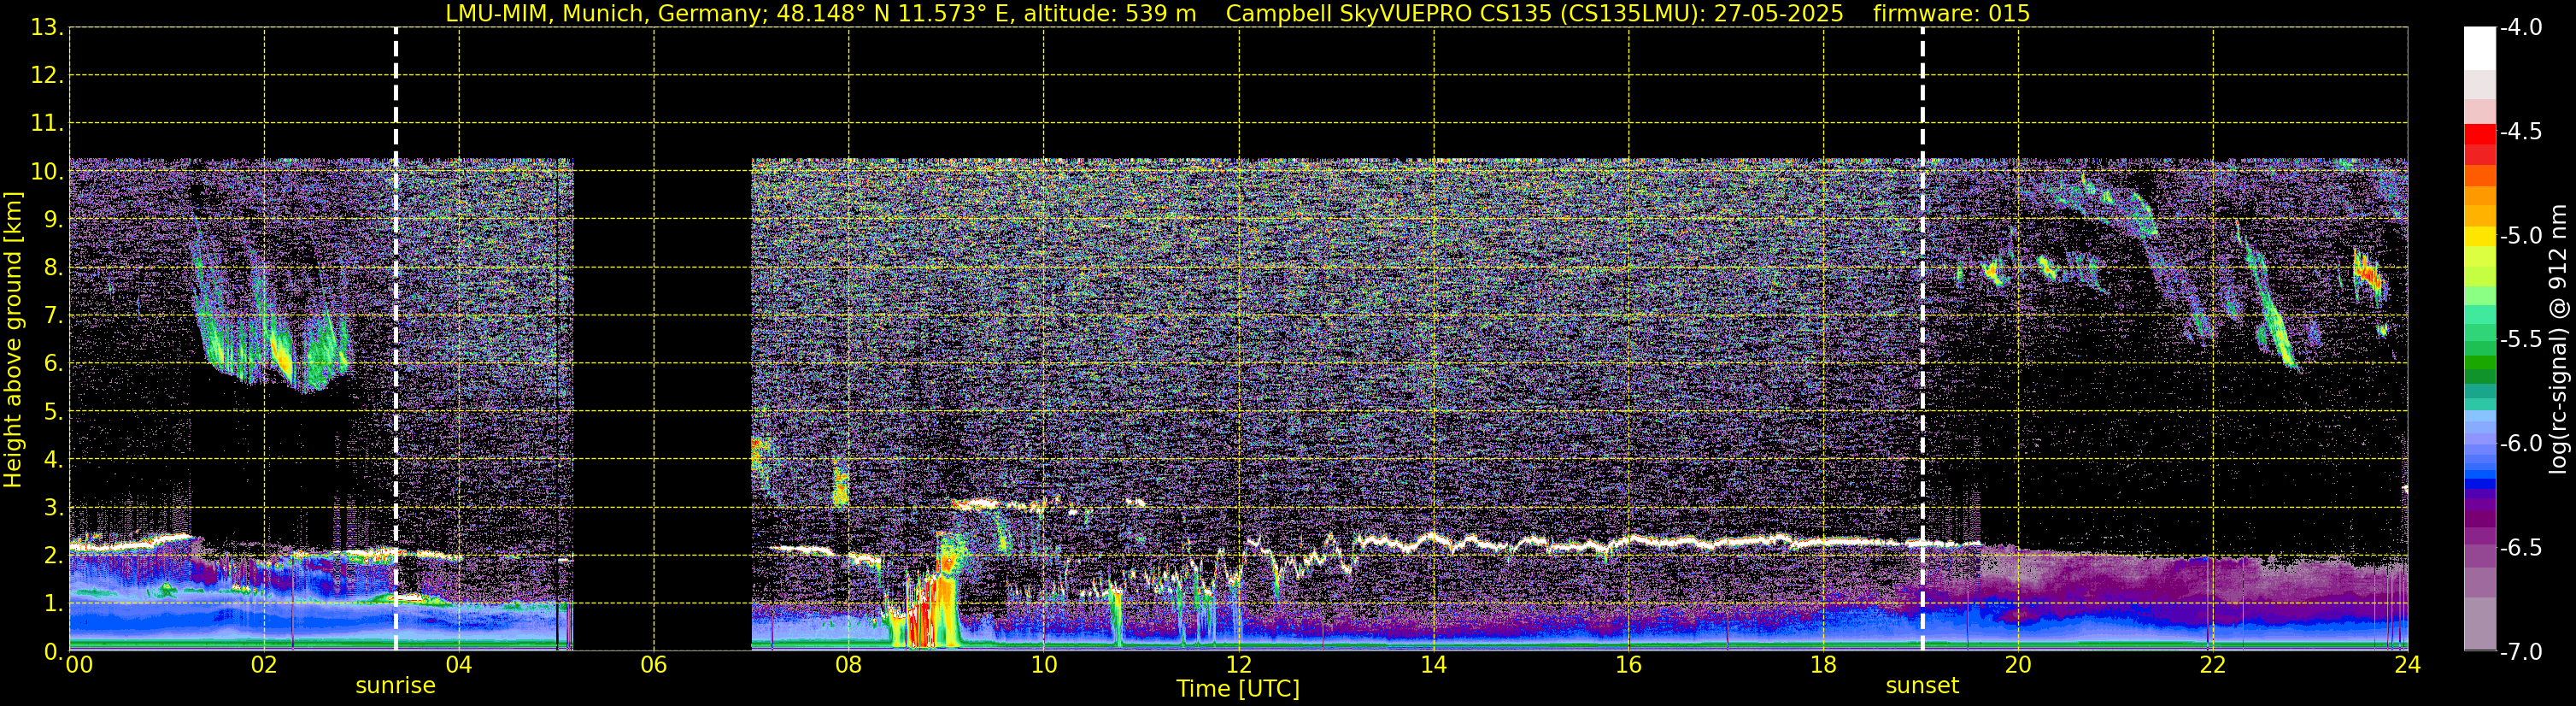Image resolution: width=2576 pixels, height=706 pixels.
Task: Click the '18' time tick label
Action: tap(1823, 665)
